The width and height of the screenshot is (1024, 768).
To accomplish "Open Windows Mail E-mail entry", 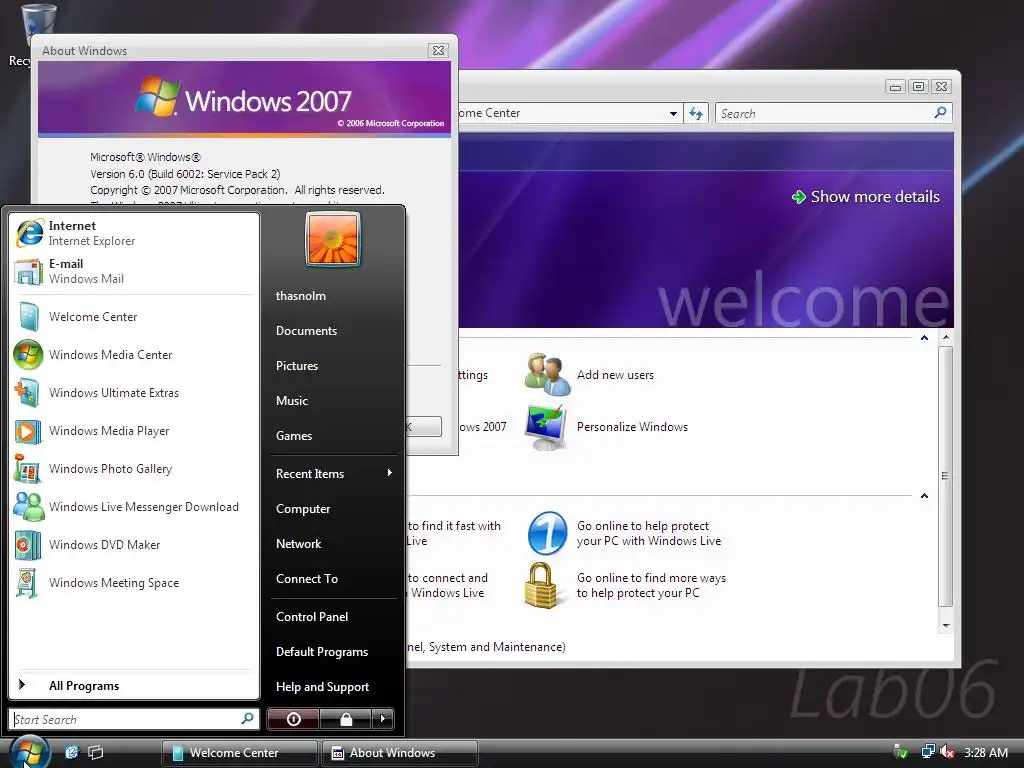I will tap(133, 271).
